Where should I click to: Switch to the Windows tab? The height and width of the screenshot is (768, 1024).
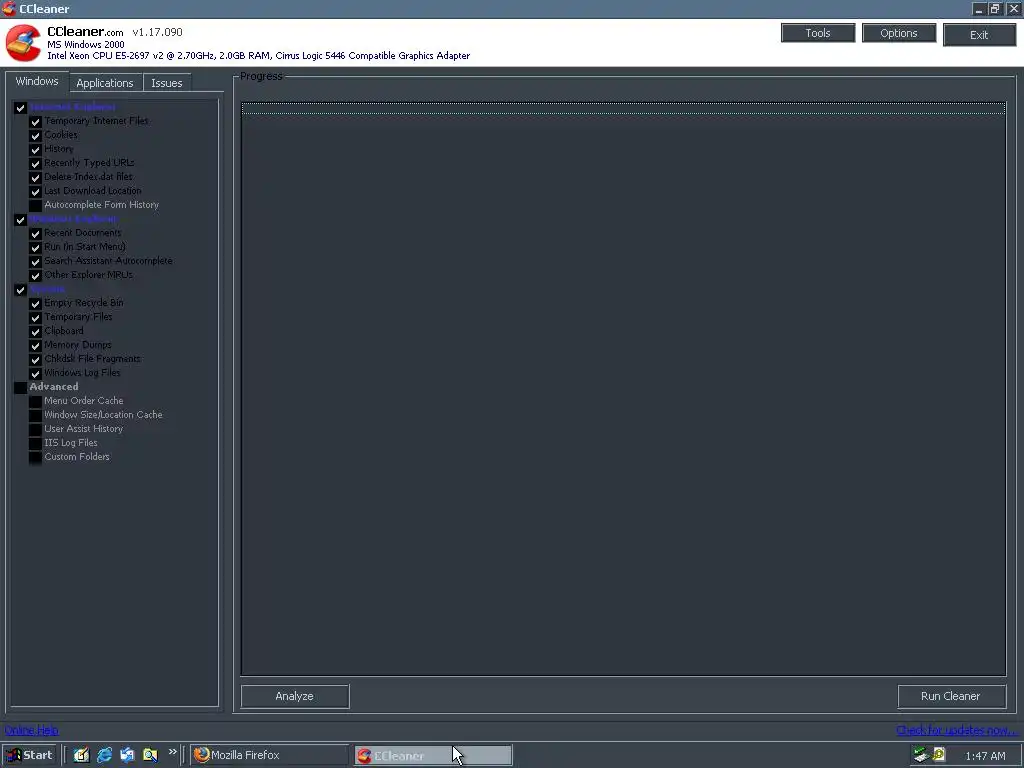click(x=37, y=82)
